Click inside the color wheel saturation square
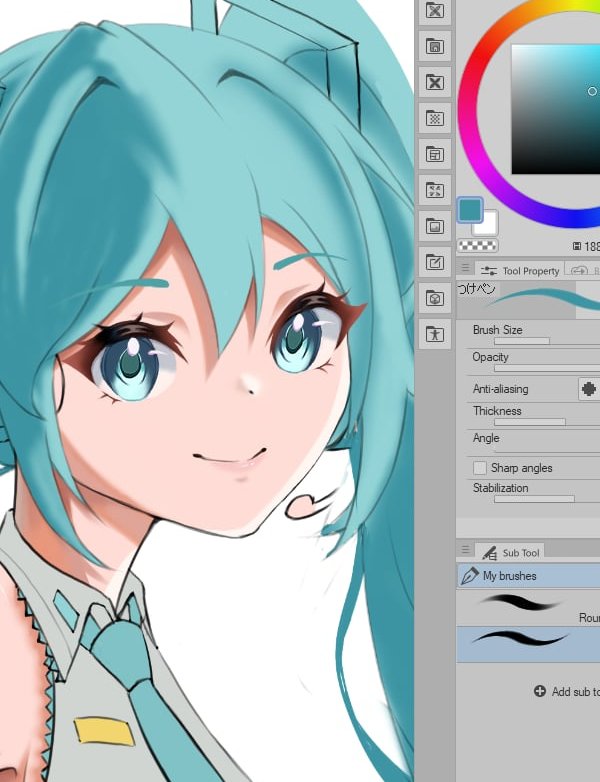 pos(556,109)
